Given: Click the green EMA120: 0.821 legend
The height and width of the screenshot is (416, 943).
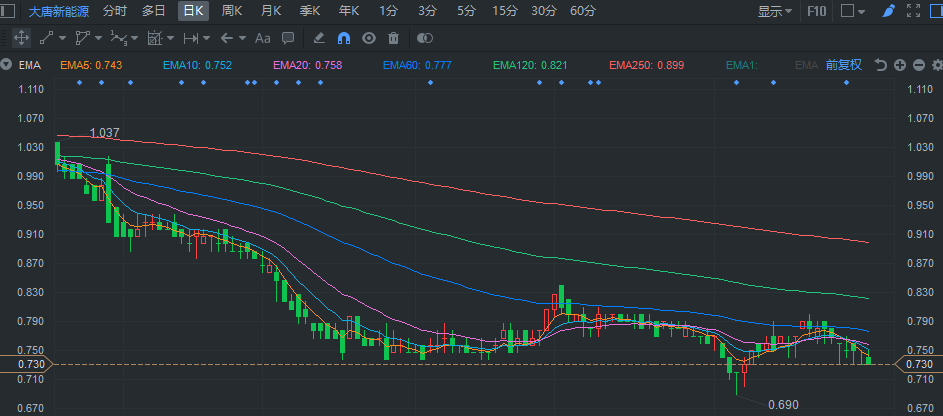Looking at the screenshot, I should click(530, 65).
